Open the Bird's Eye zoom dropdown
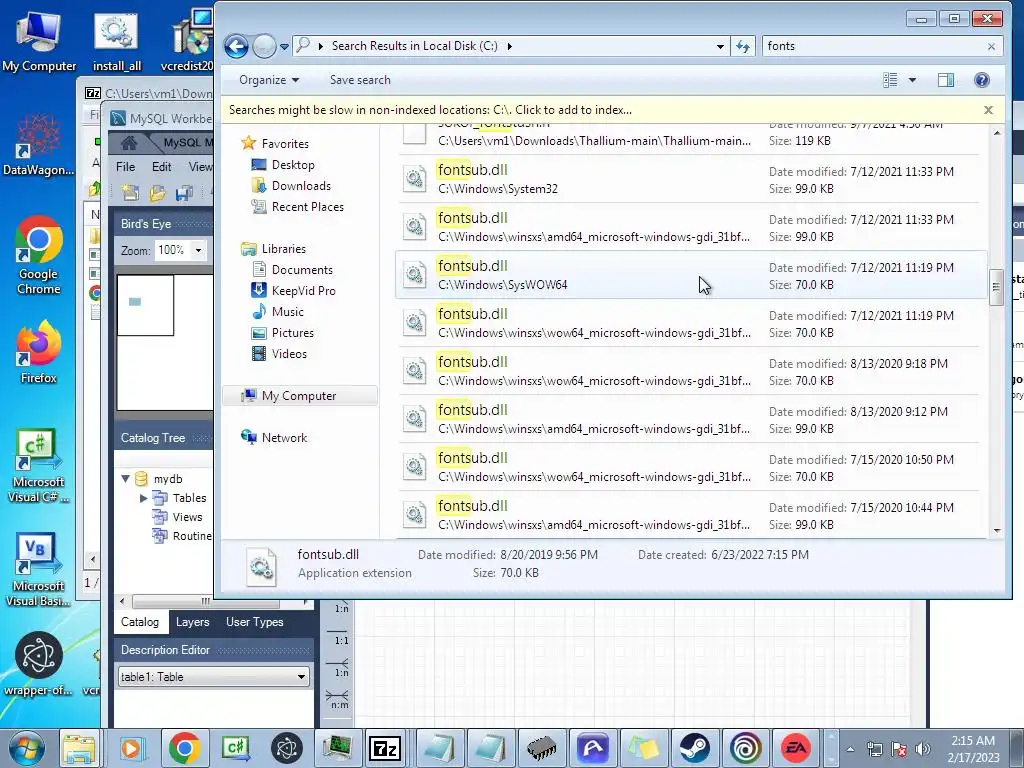 [198, 250]
